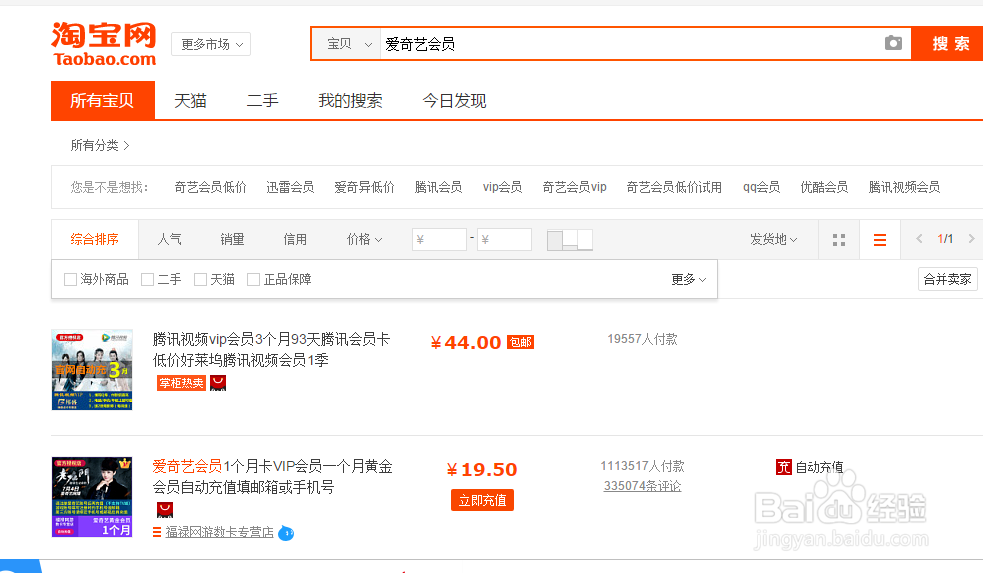983x573 pixels.
Task: Sort results by 销量
Action: (232, 239)
